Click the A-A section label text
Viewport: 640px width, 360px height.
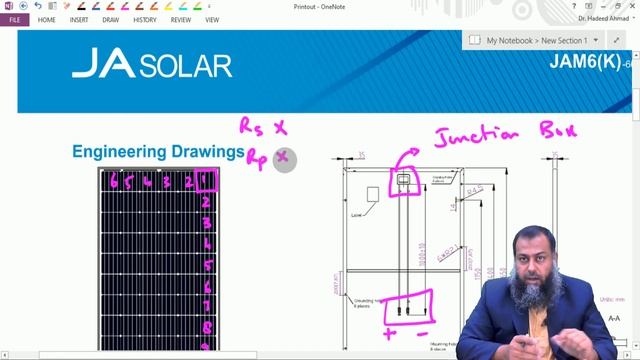[614, 318]
